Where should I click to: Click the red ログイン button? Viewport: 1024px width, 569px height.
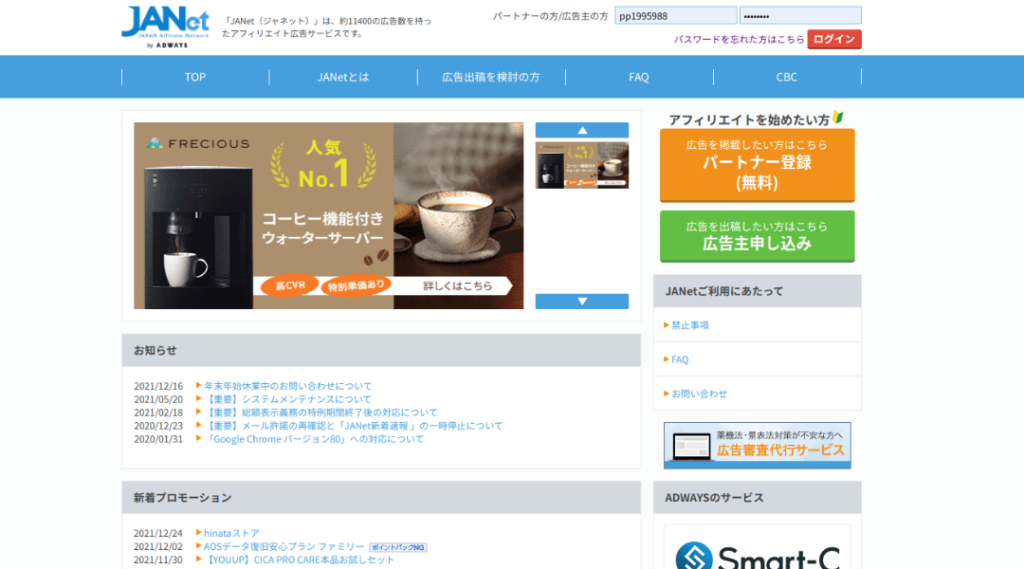834,39
